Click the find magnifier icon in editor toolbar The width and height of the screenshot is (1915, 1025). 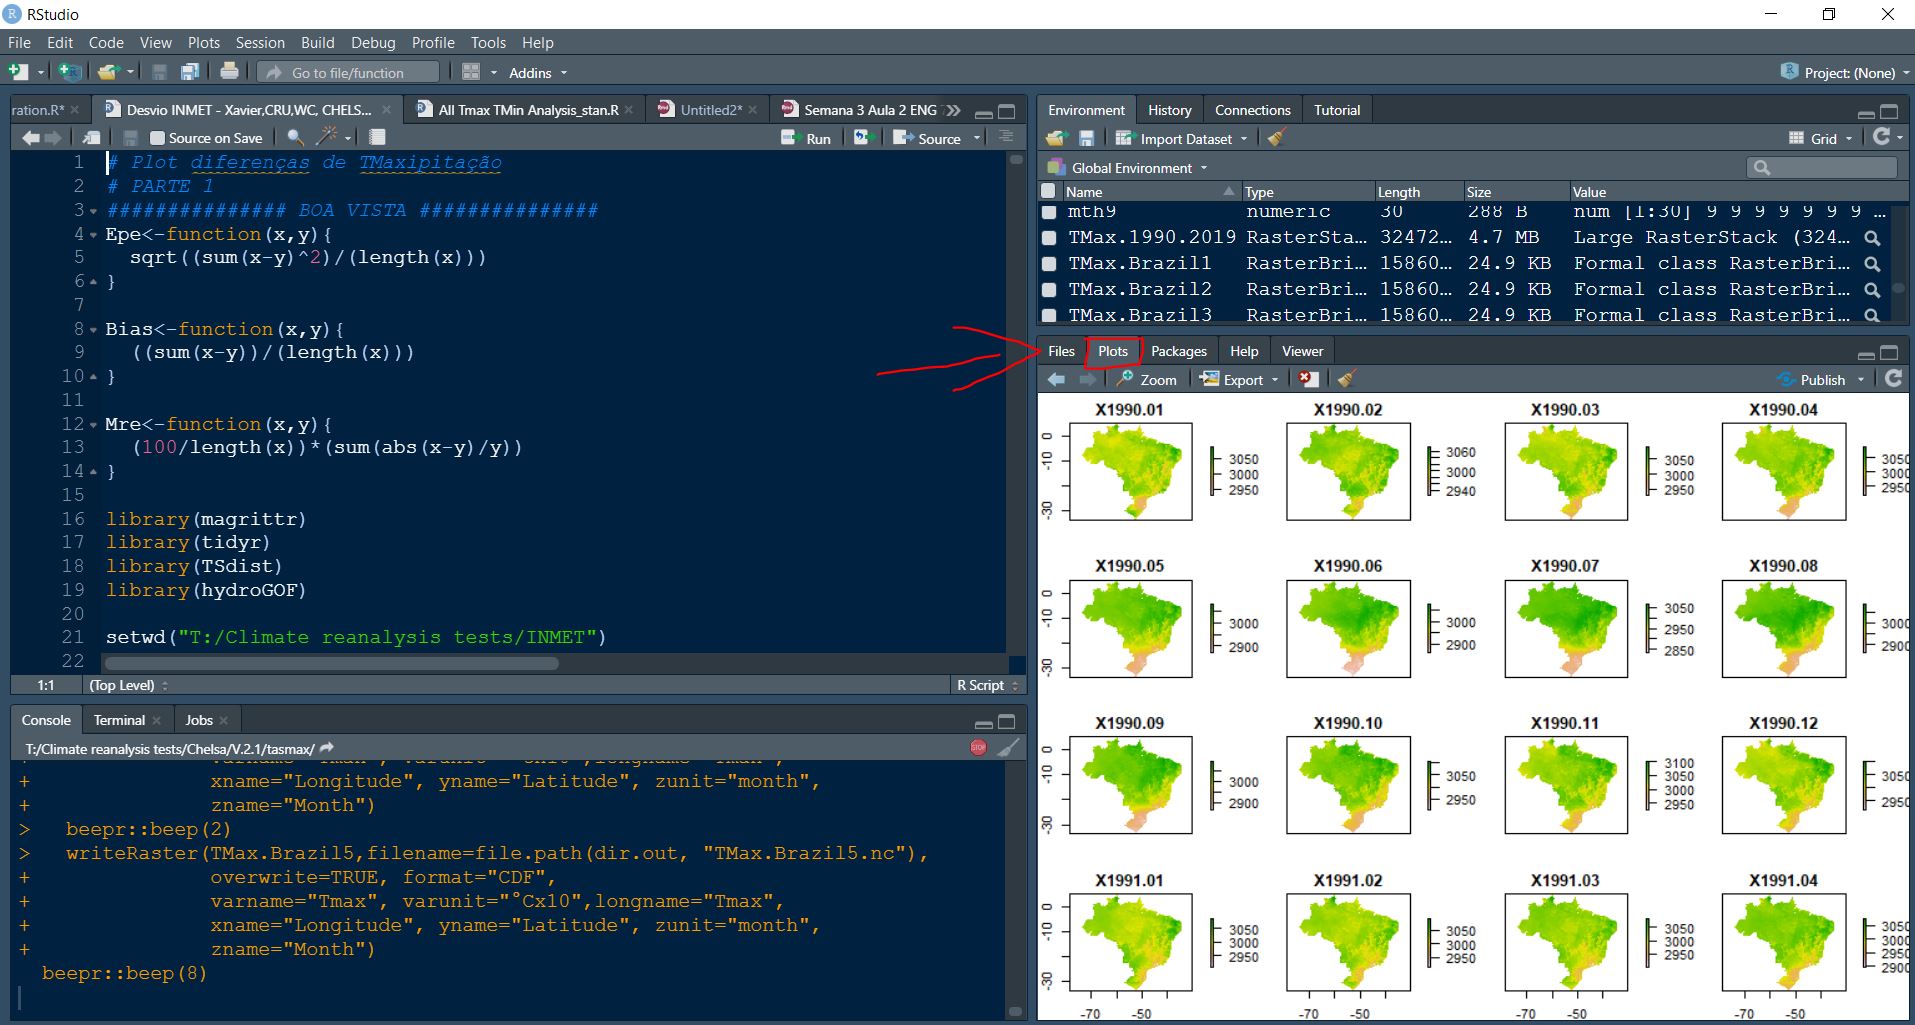[294, 138]
